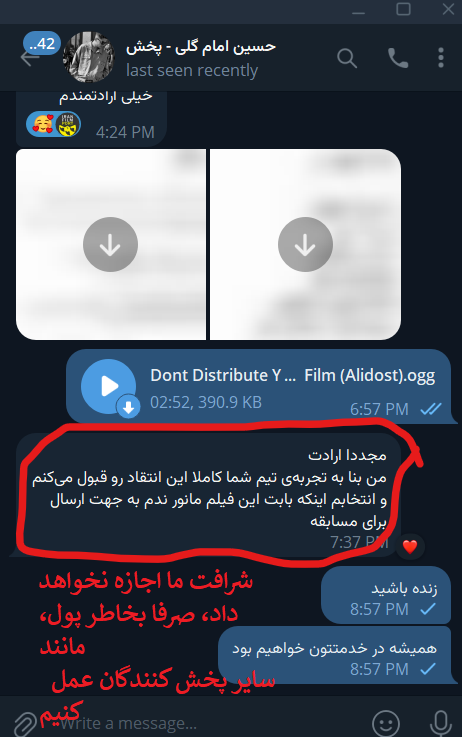Click the emoji reactions under 4:24 PM message

tap(53, 125)
